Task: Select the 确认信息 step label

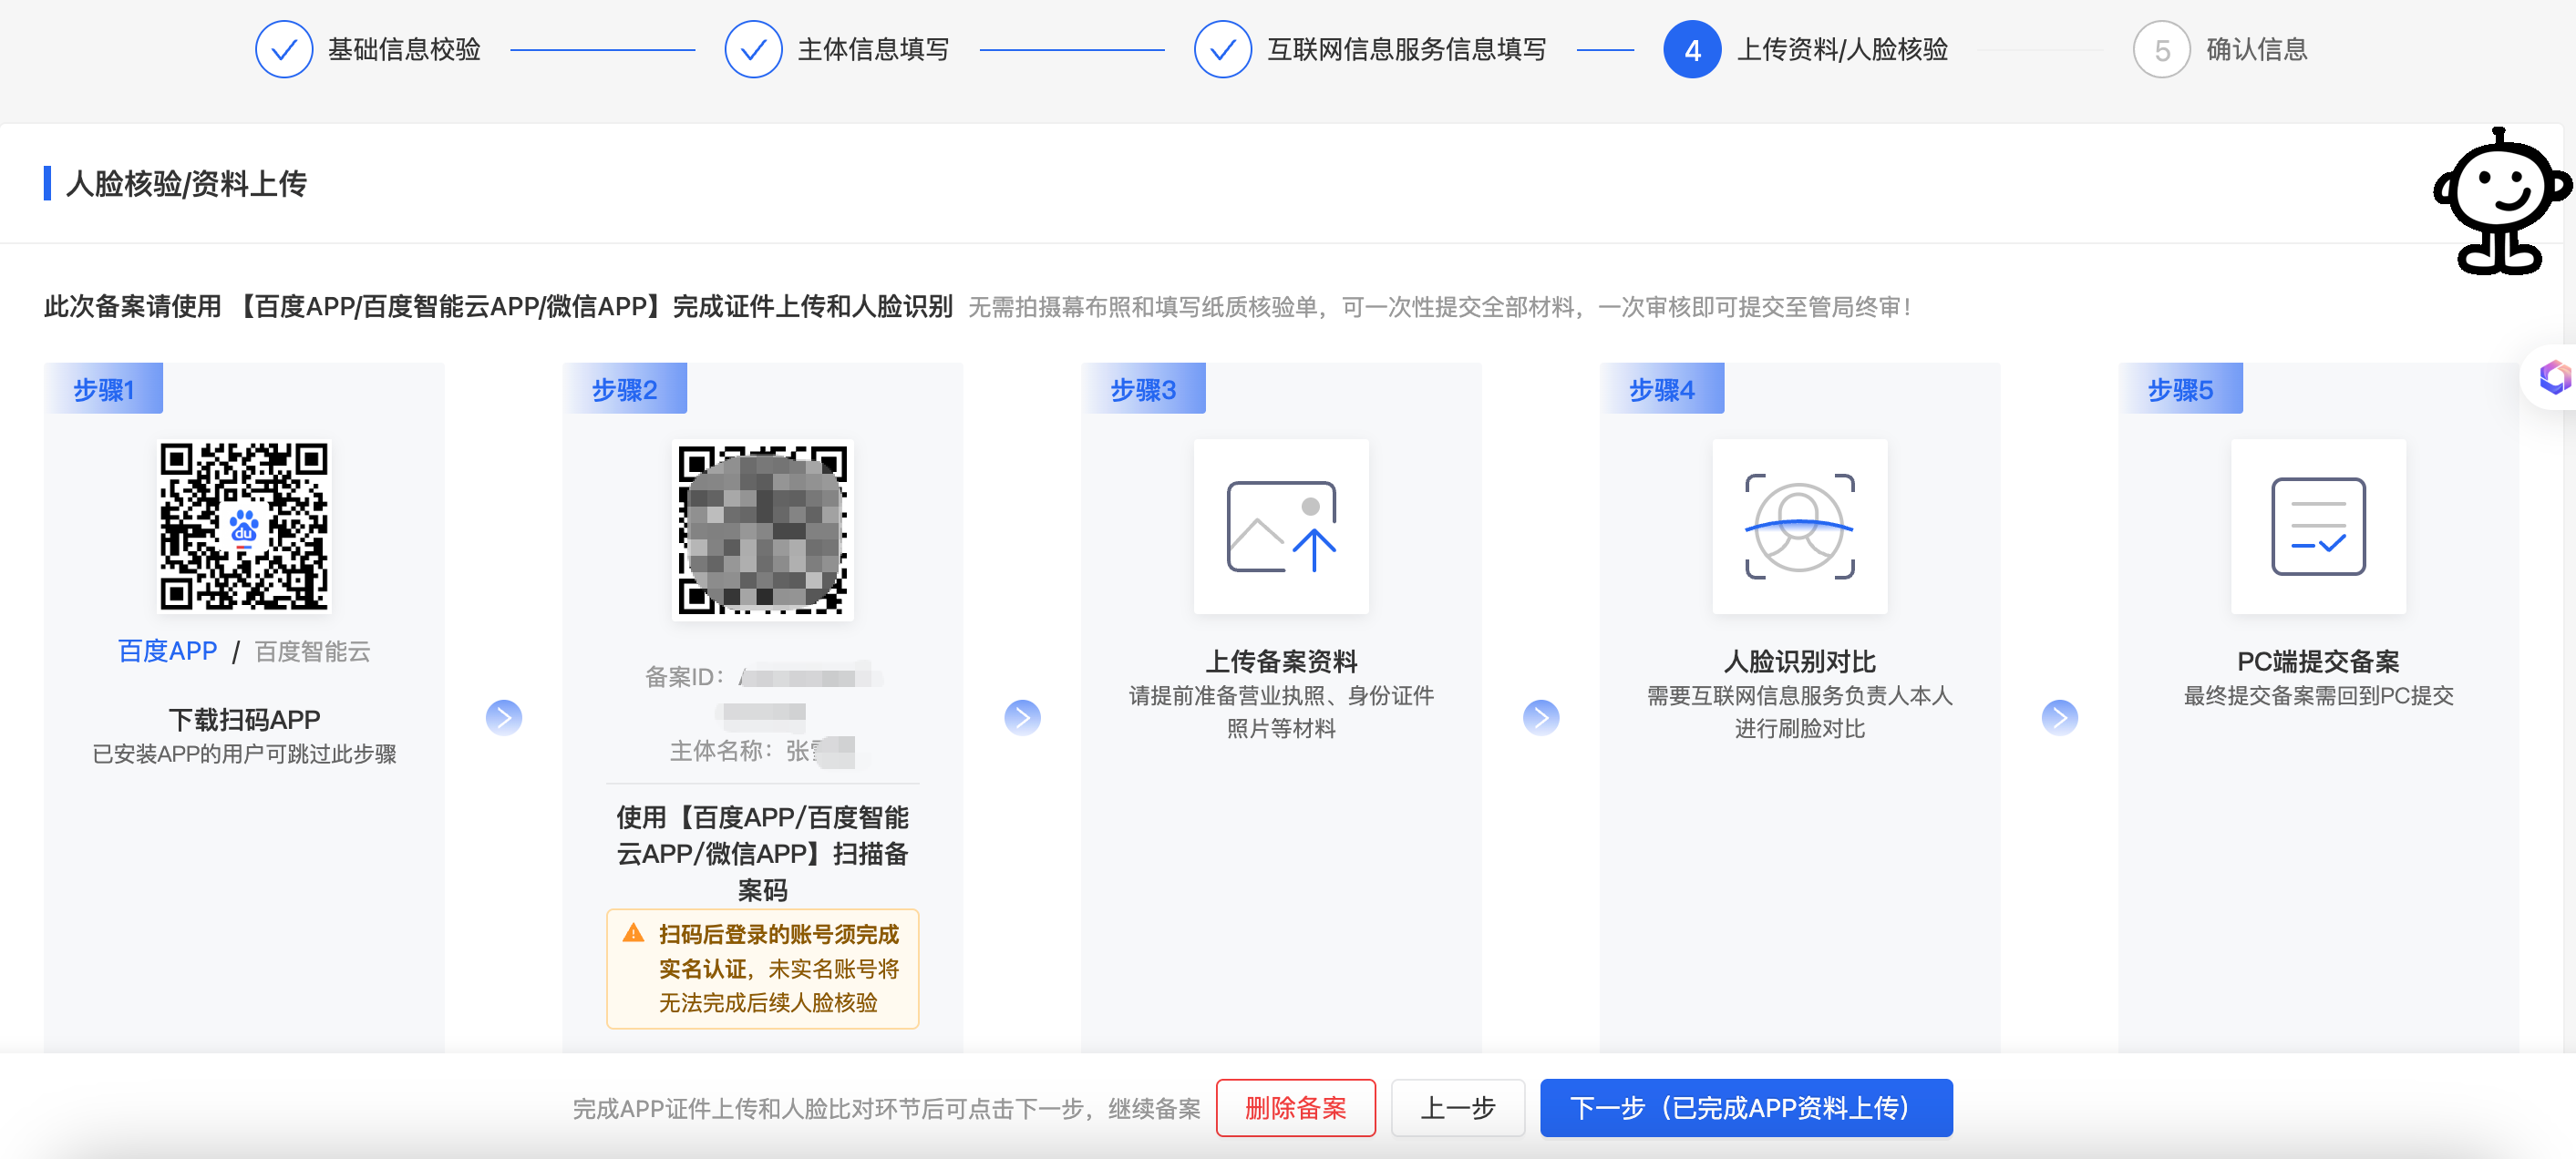Action: tap(2256, 49)
